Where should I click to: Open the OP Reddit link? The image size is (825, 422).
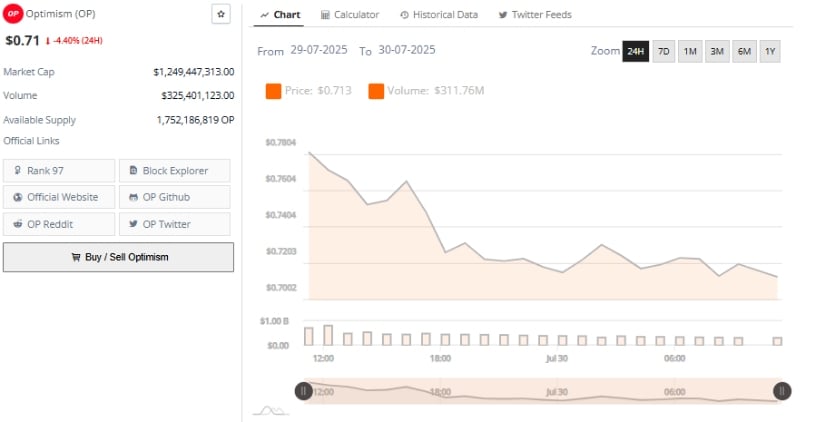click(x=59, y=224)
